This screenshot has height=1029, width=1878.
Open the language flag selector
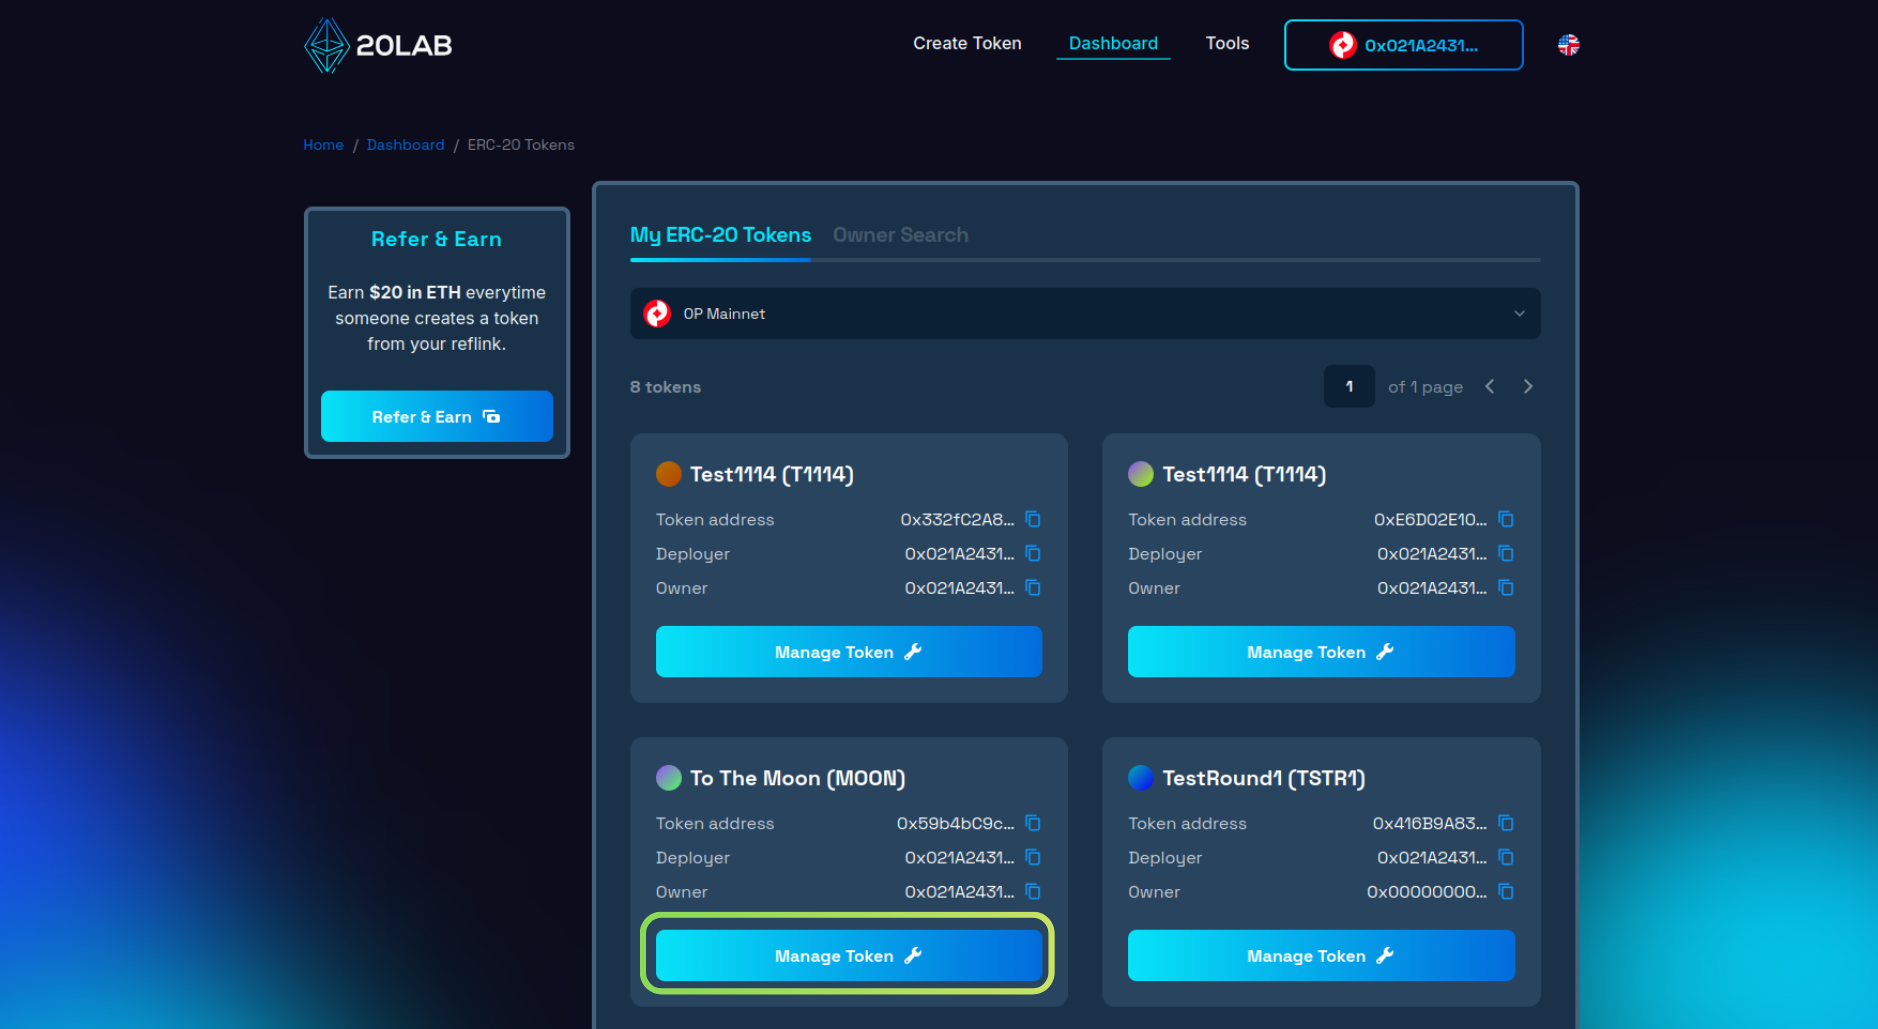1568,45
